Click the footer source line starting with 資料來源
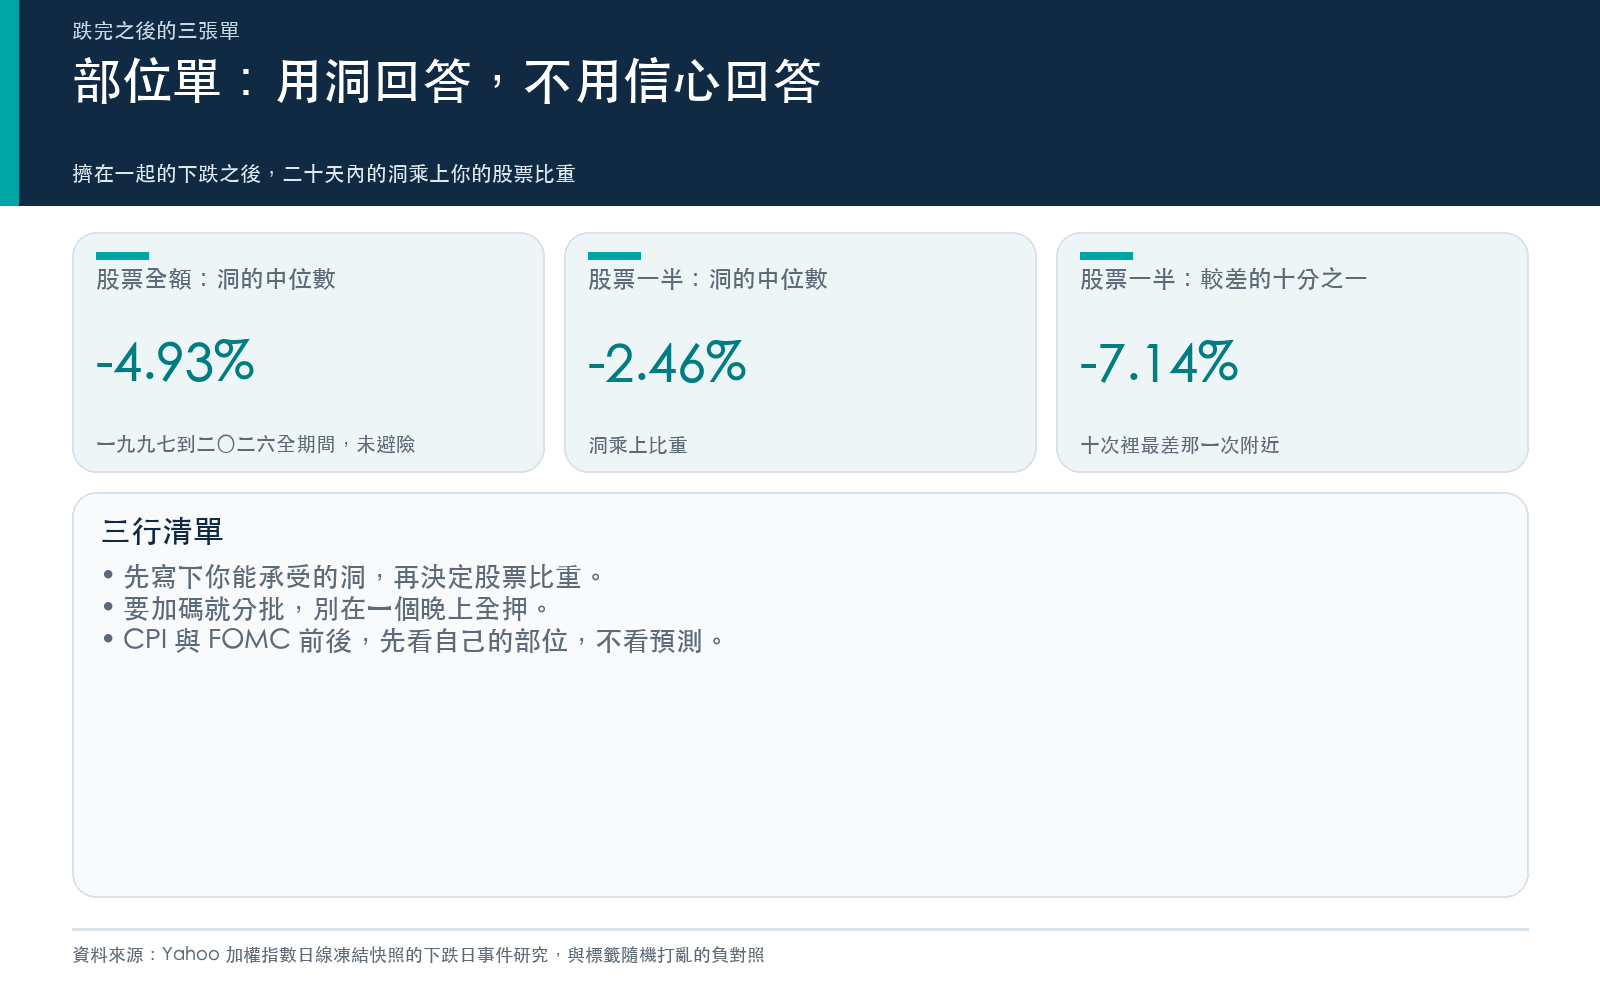This screenshot has height=1000, width=1600. click(x=418, y=955)
